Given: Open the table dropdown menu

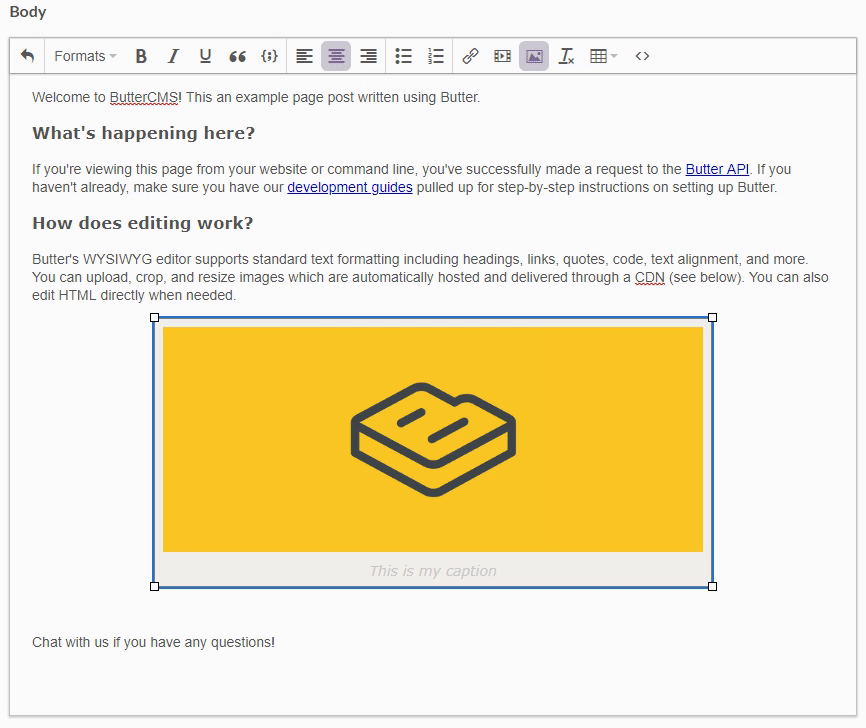Looking at the screenshot, I should (603, 56).
